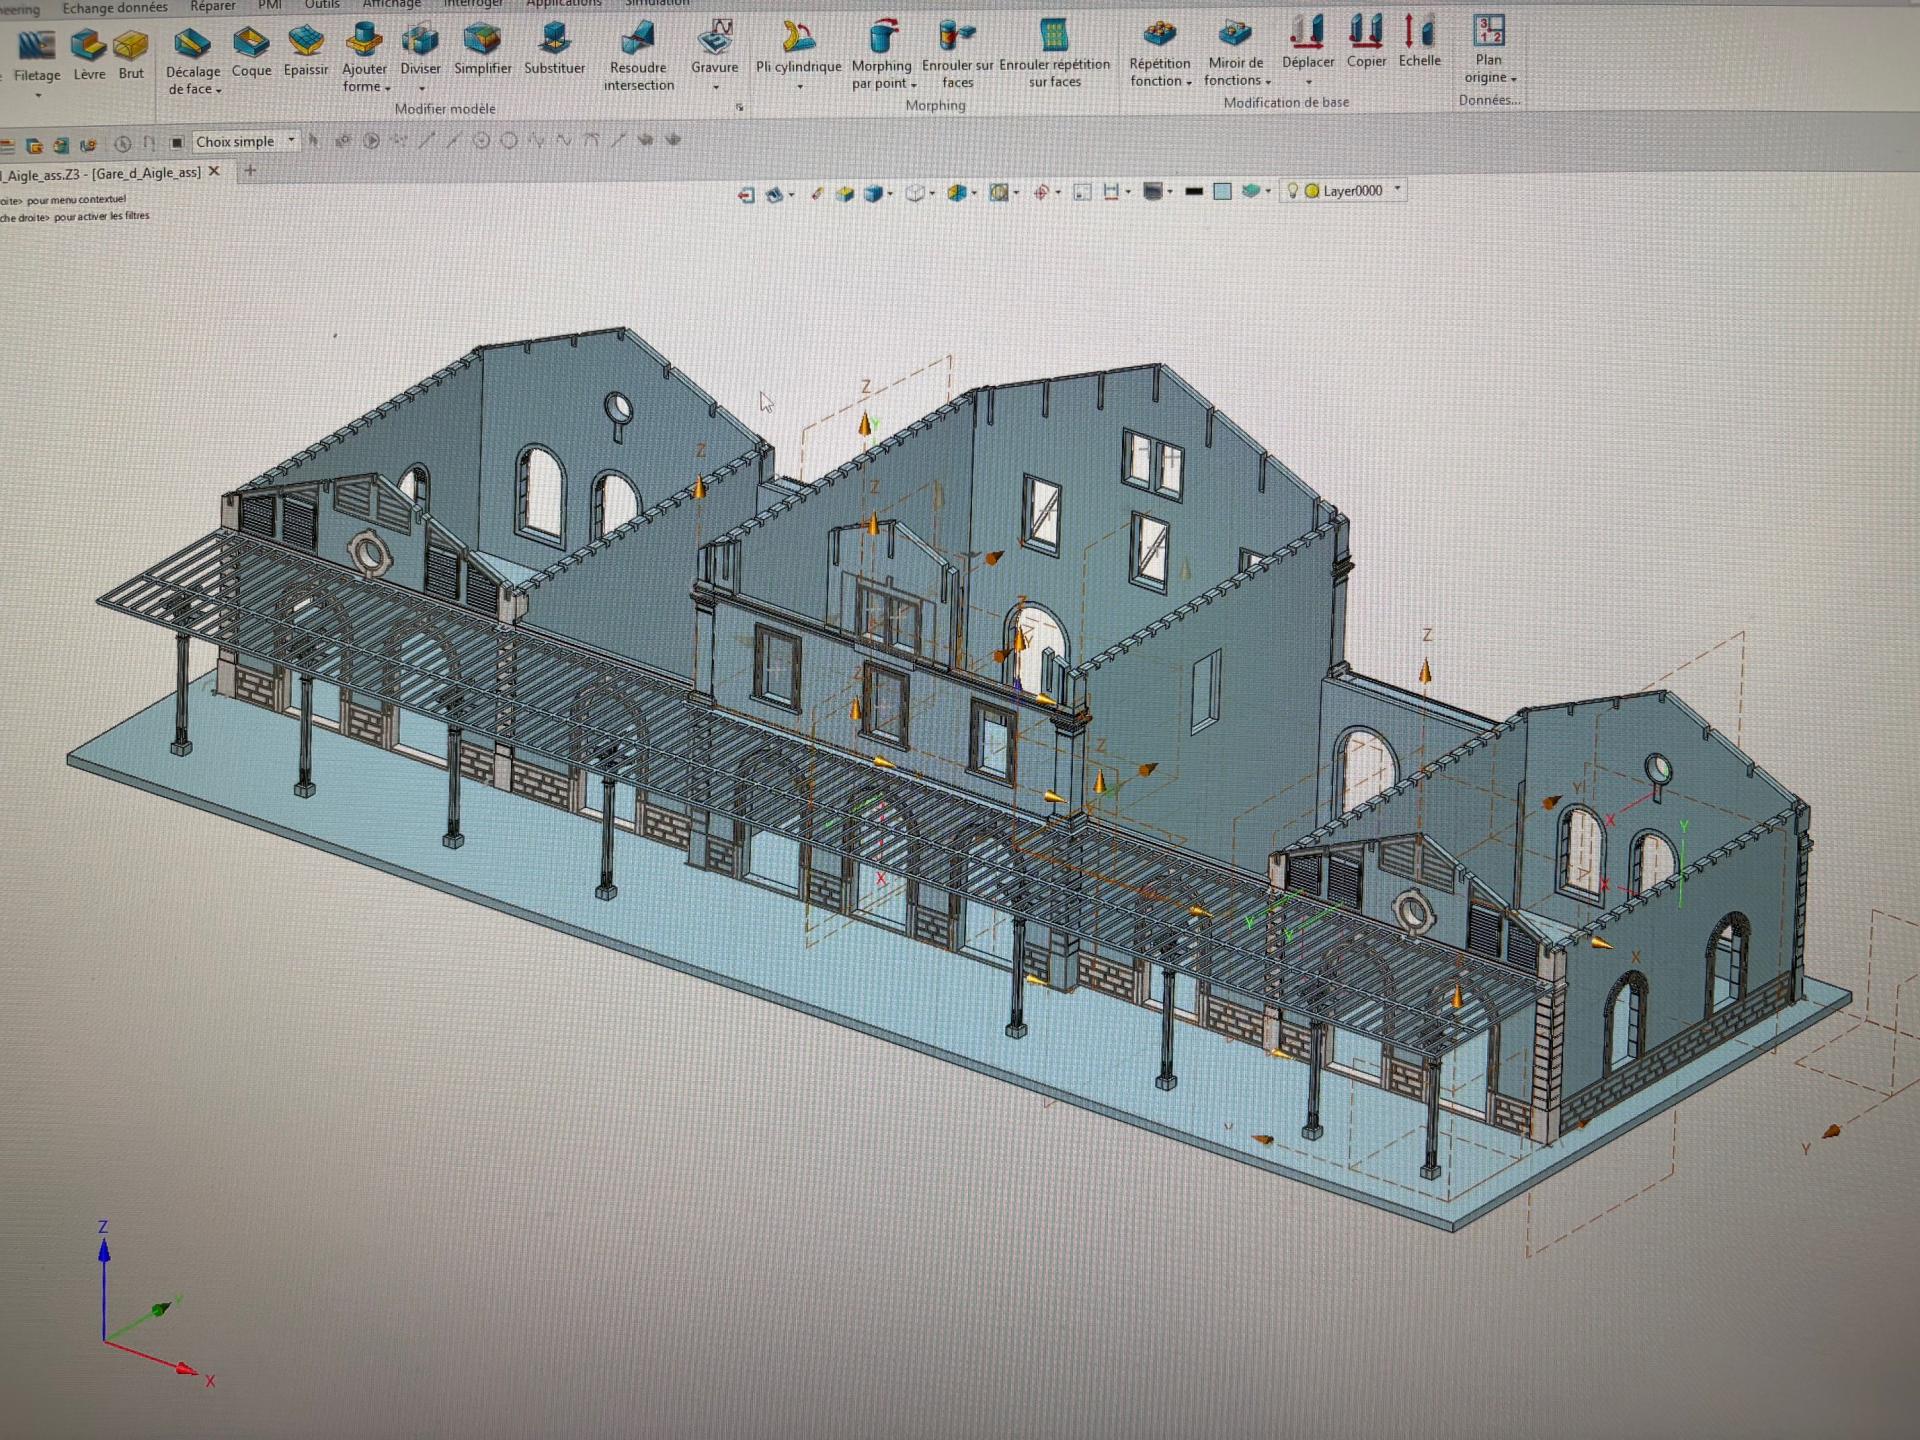The width and height of the screenshot is (1920, 1440).
Task: Click the light blue color swatch
Action: click(x=1222, y=191)
